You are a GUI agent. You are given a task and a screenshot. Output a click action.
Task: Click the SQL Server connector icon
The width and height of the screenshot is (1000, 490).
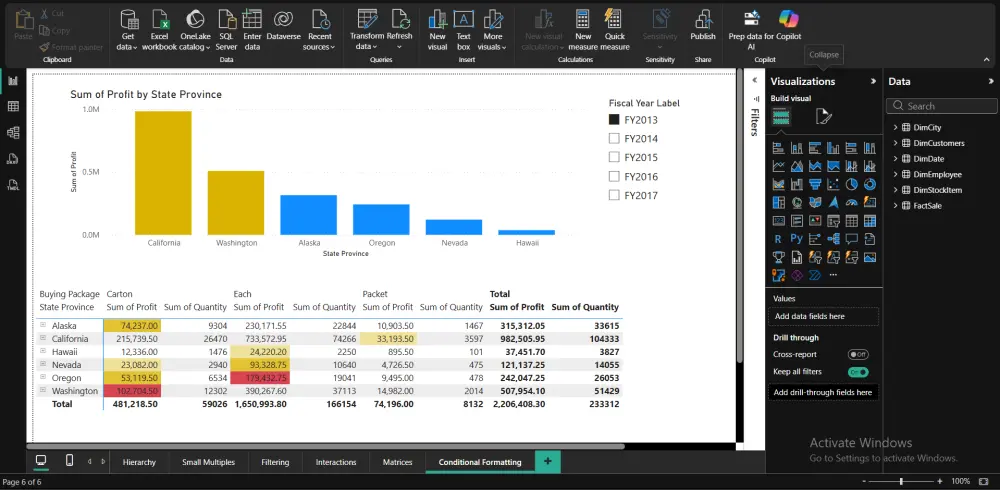tap(226, 19)
